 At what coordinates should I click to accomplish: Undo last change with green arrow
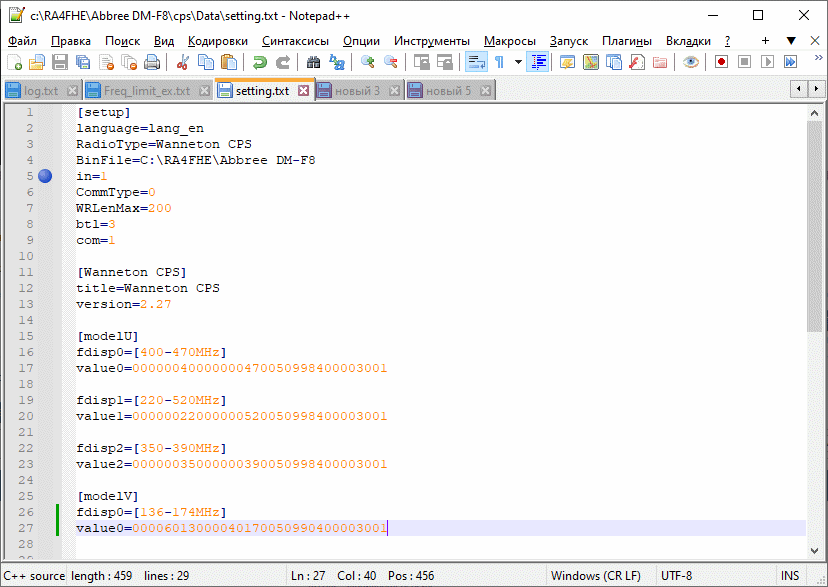click(x=259, y=62)
